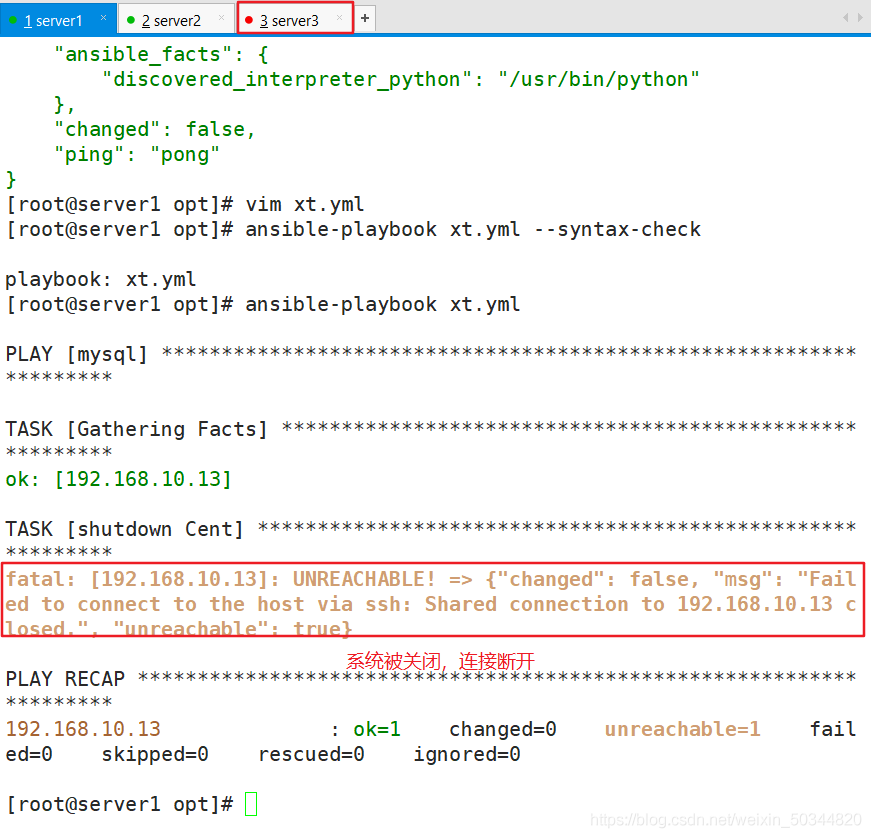
Task: Click the "unreachable=1" recap value
Action: click(x=682, y=729)
